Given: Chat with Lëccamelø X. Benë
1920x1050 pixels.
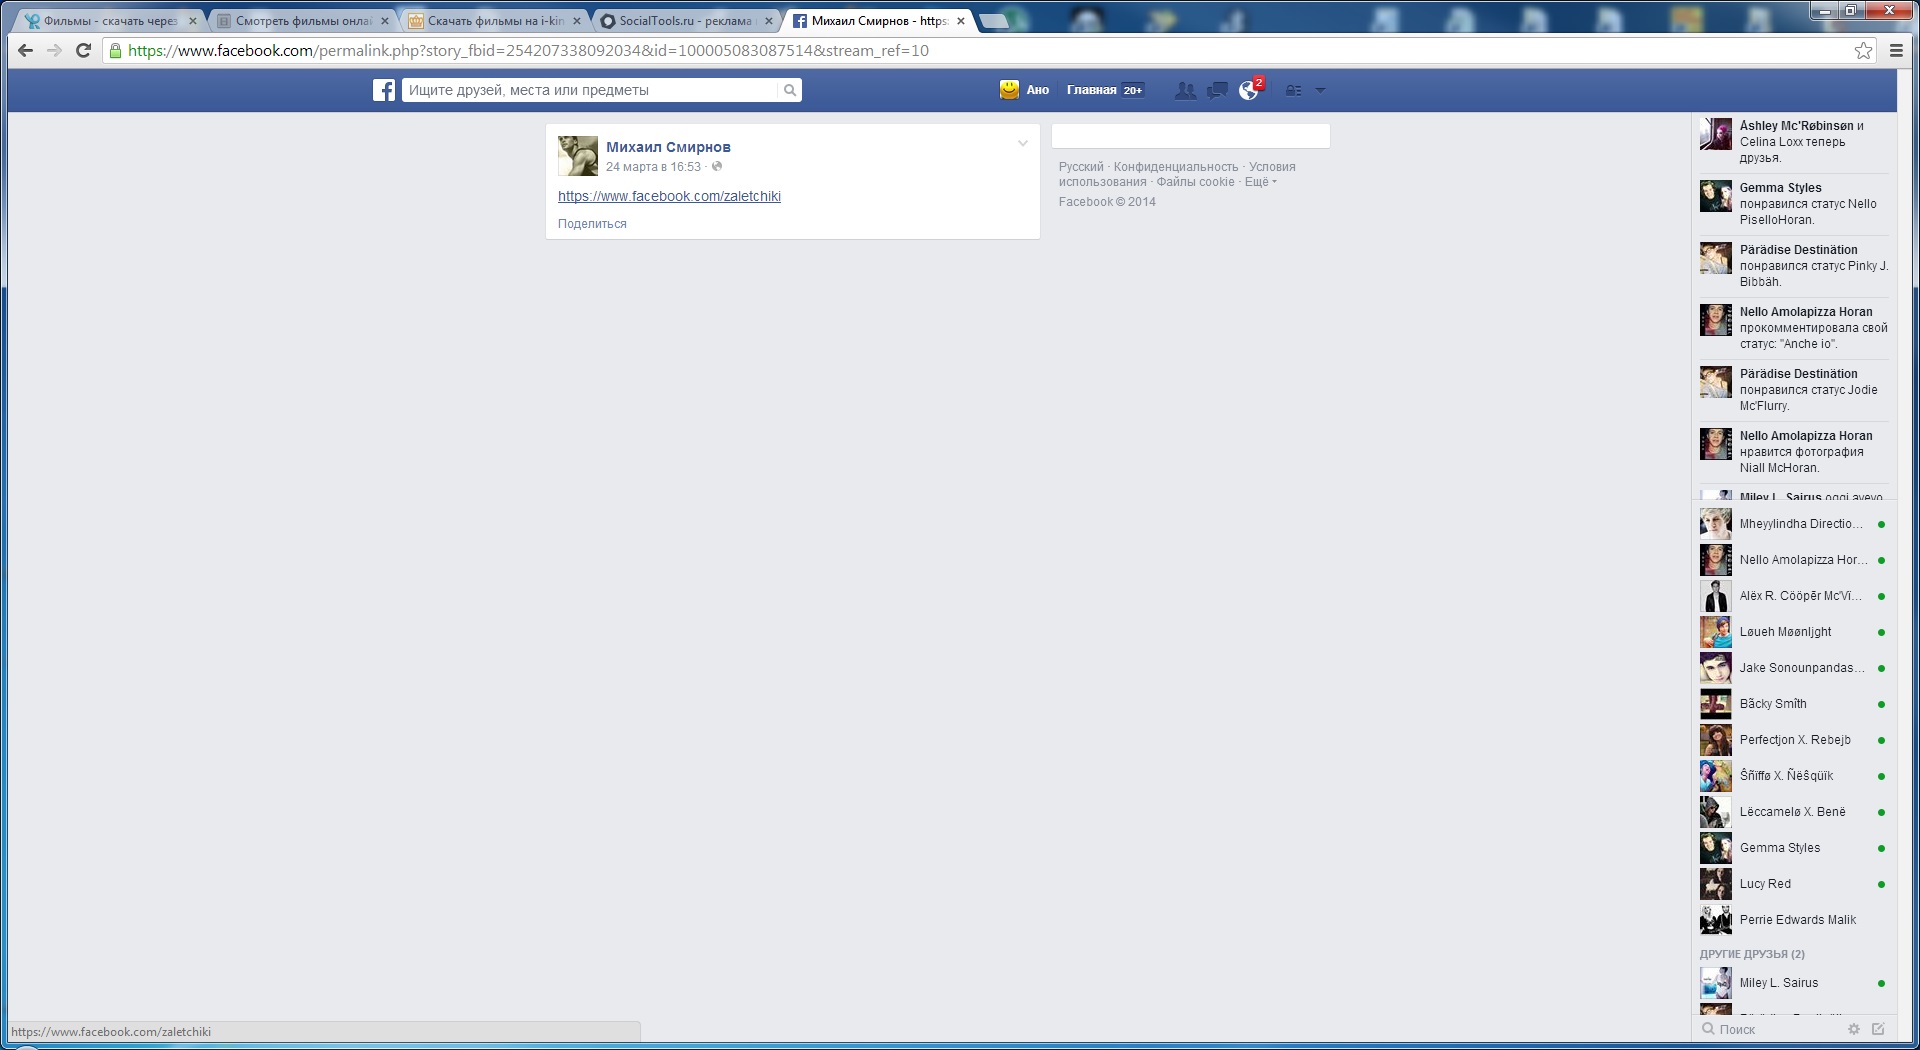Looking at the screenshot, I should click(1794, 812).
